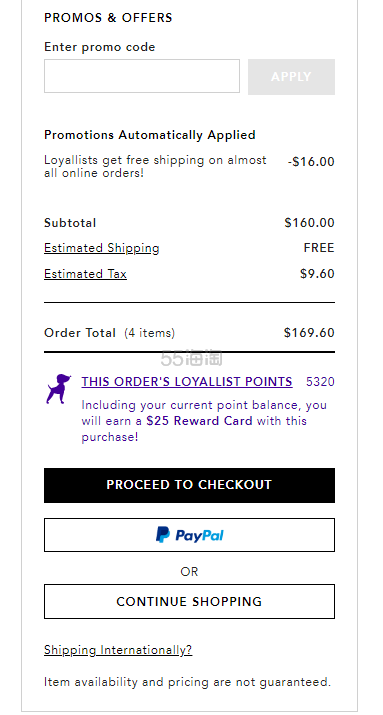Focus the promo code input field

142,76
